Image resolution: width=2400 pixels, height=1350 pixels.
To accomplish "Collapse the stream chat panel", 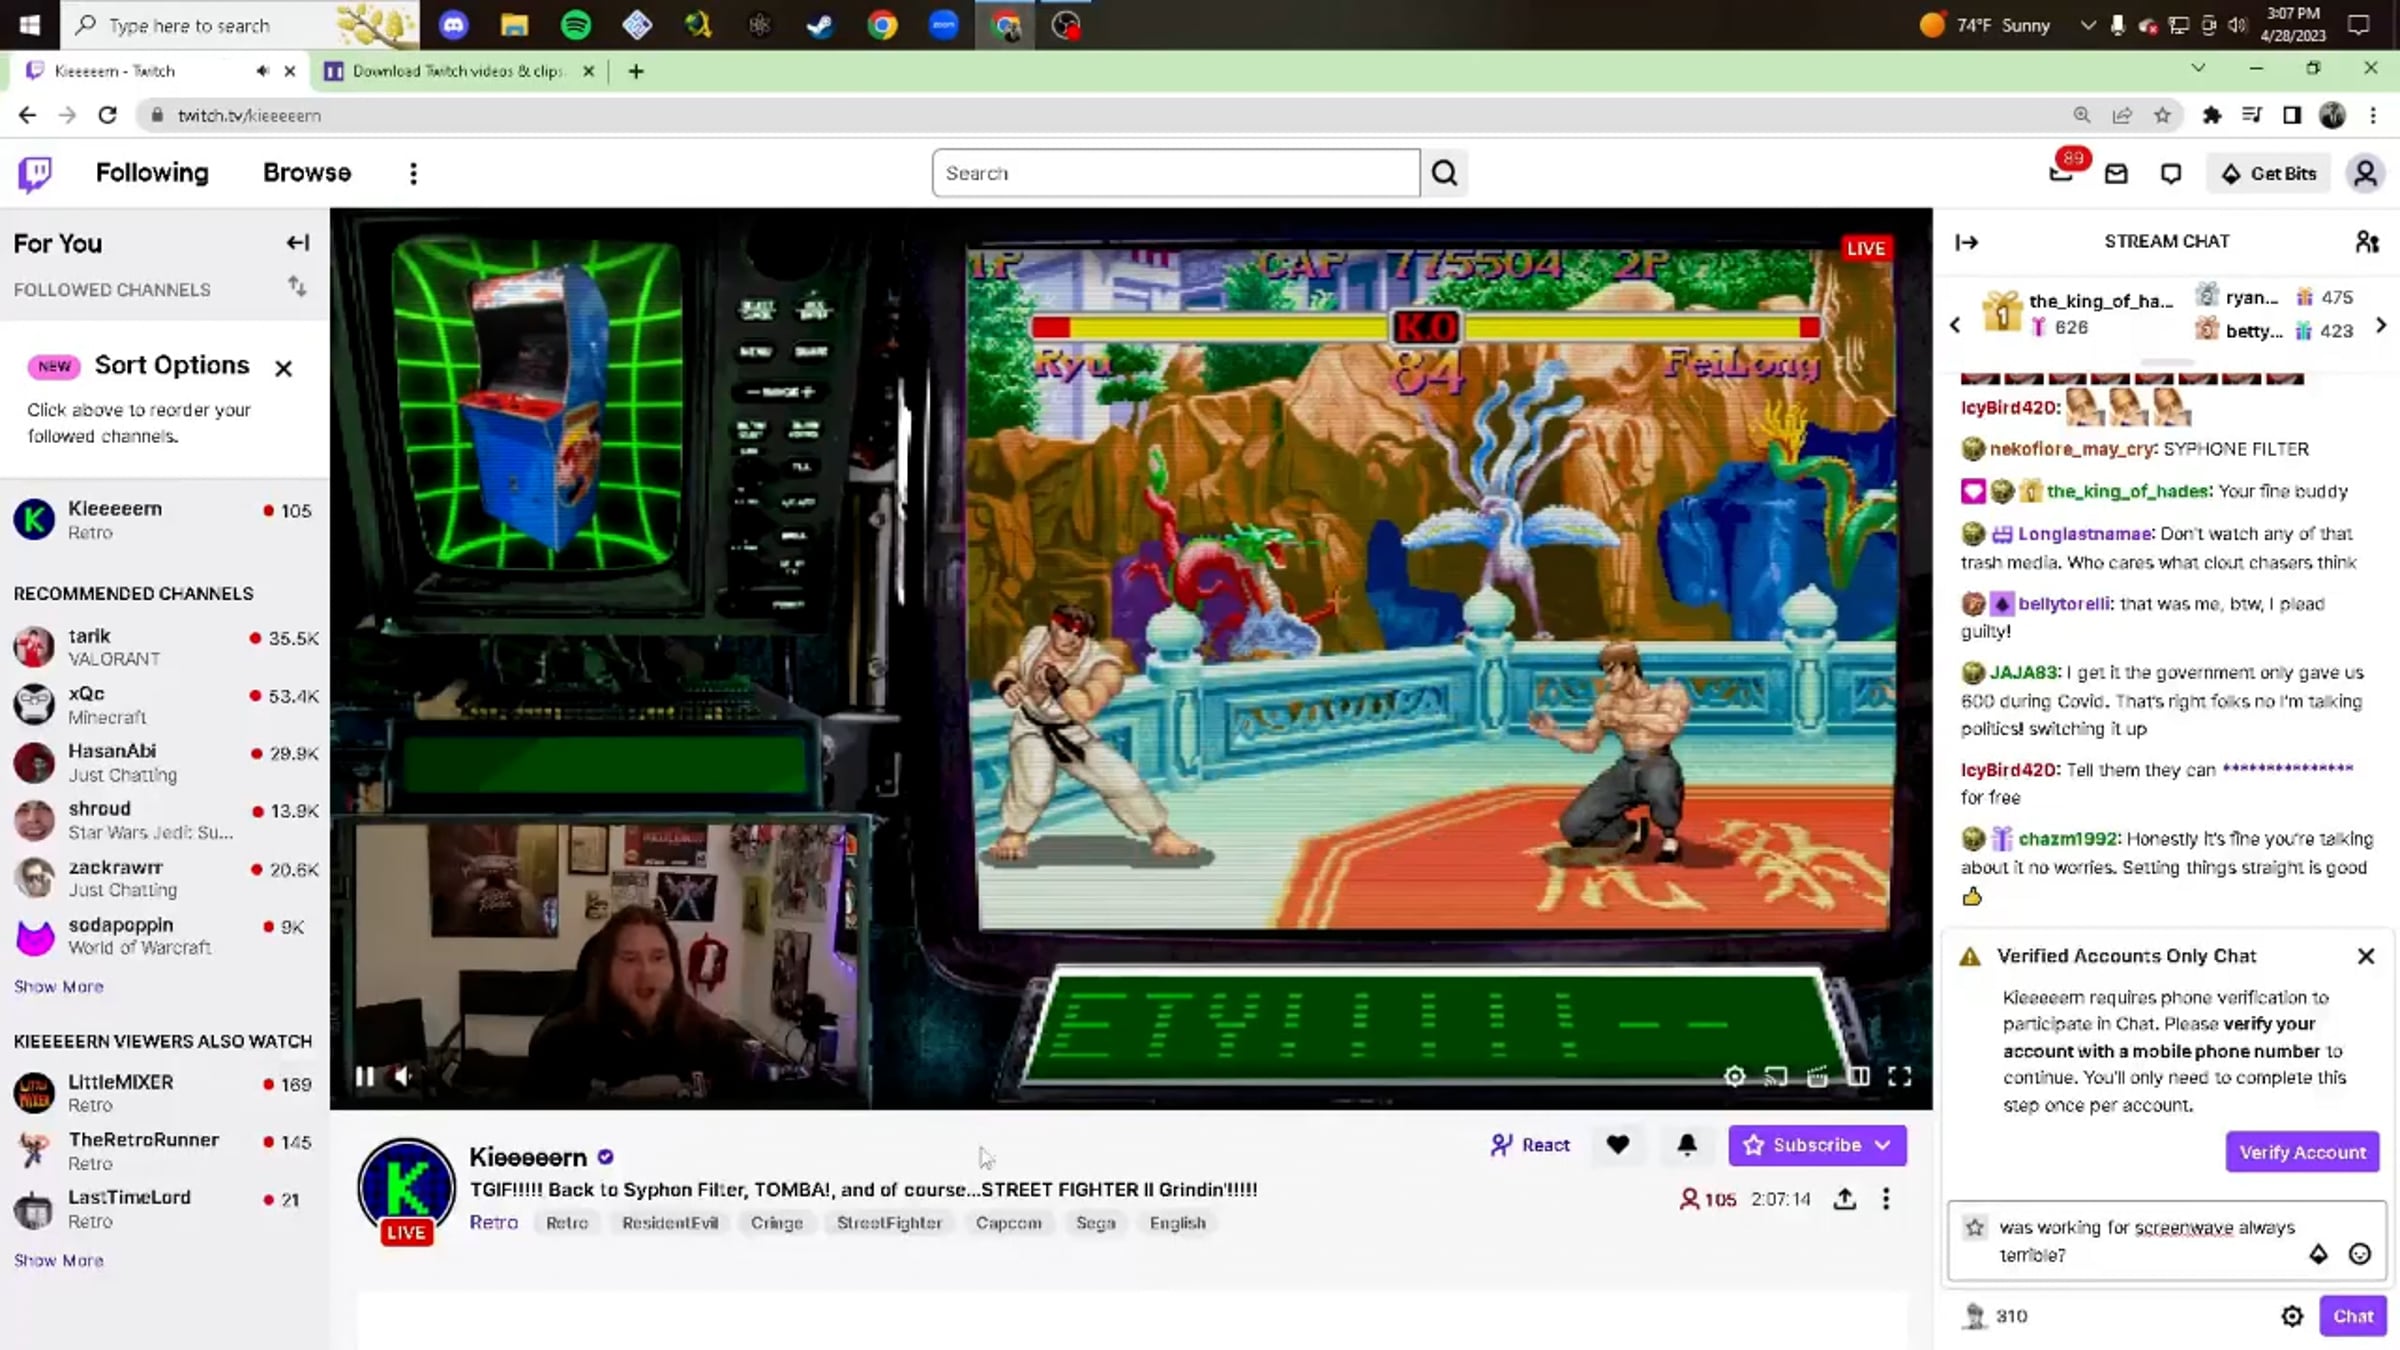I will (x=1966, y=242).
